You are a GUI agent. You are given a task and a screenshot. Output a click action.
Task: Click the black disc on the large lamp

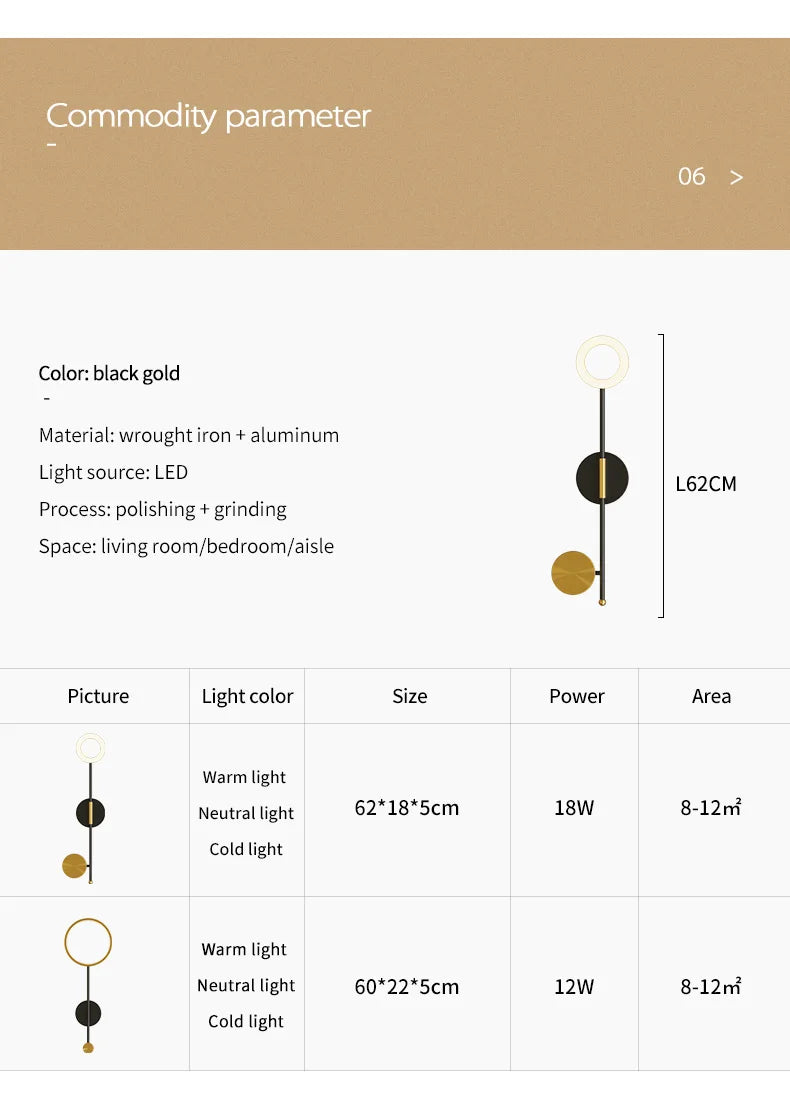tap(602, 479)
